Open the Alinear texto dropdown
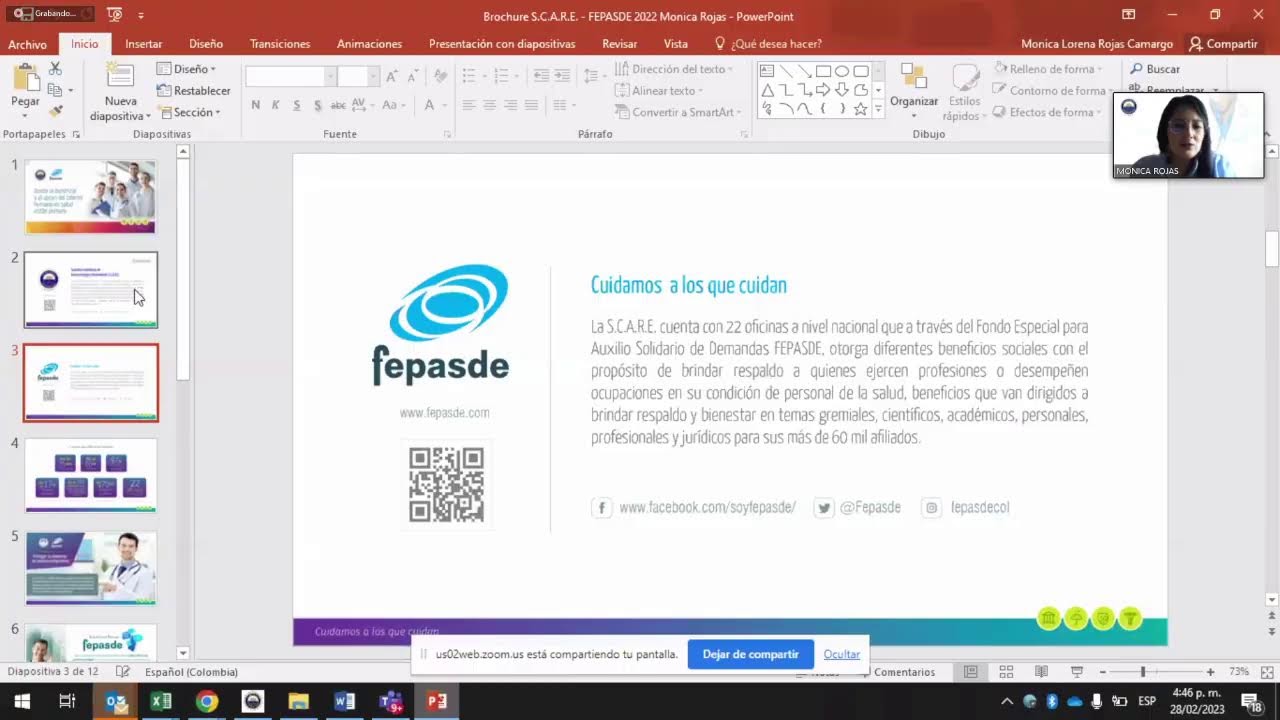This screenshot has height=720, width=1280. coord(659,90)
